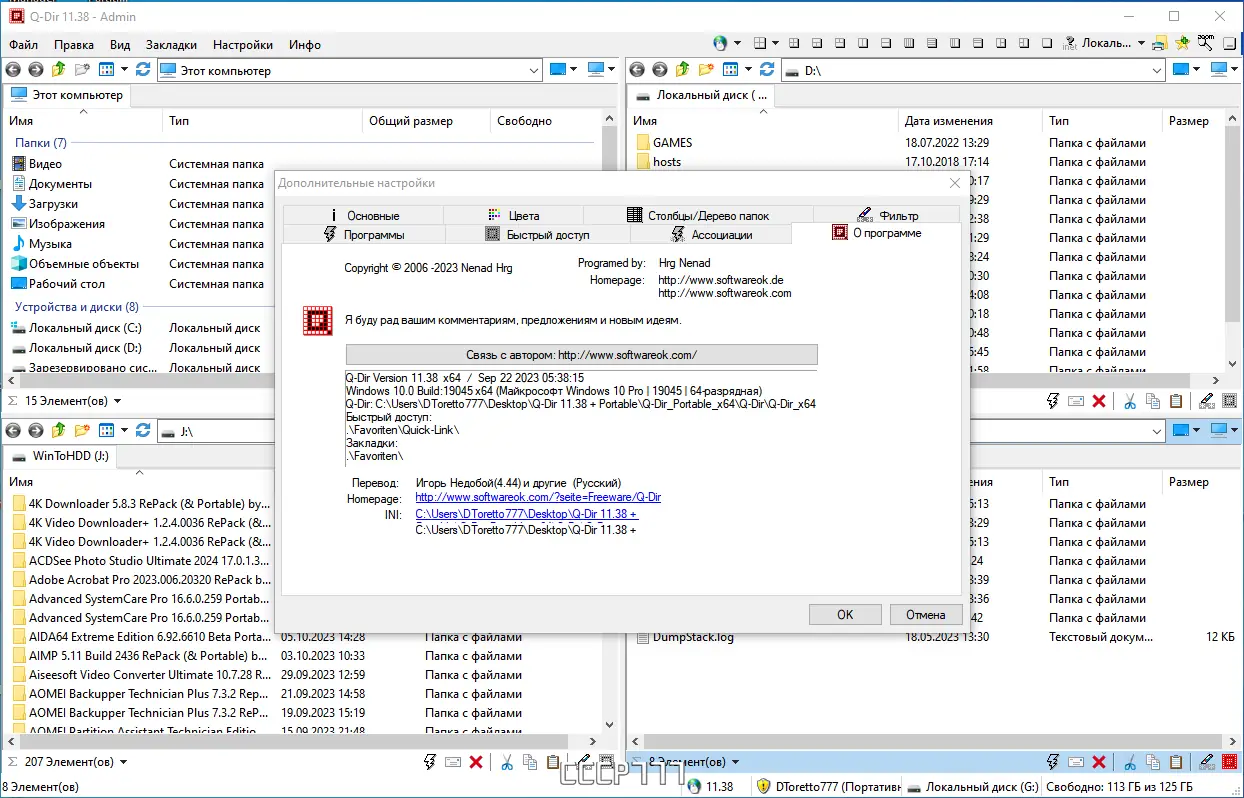The height and width of the screenshot is (798, 1244).
Task: Open the Закладки menu
Action: pyautogui.click(x=171, y=45)
